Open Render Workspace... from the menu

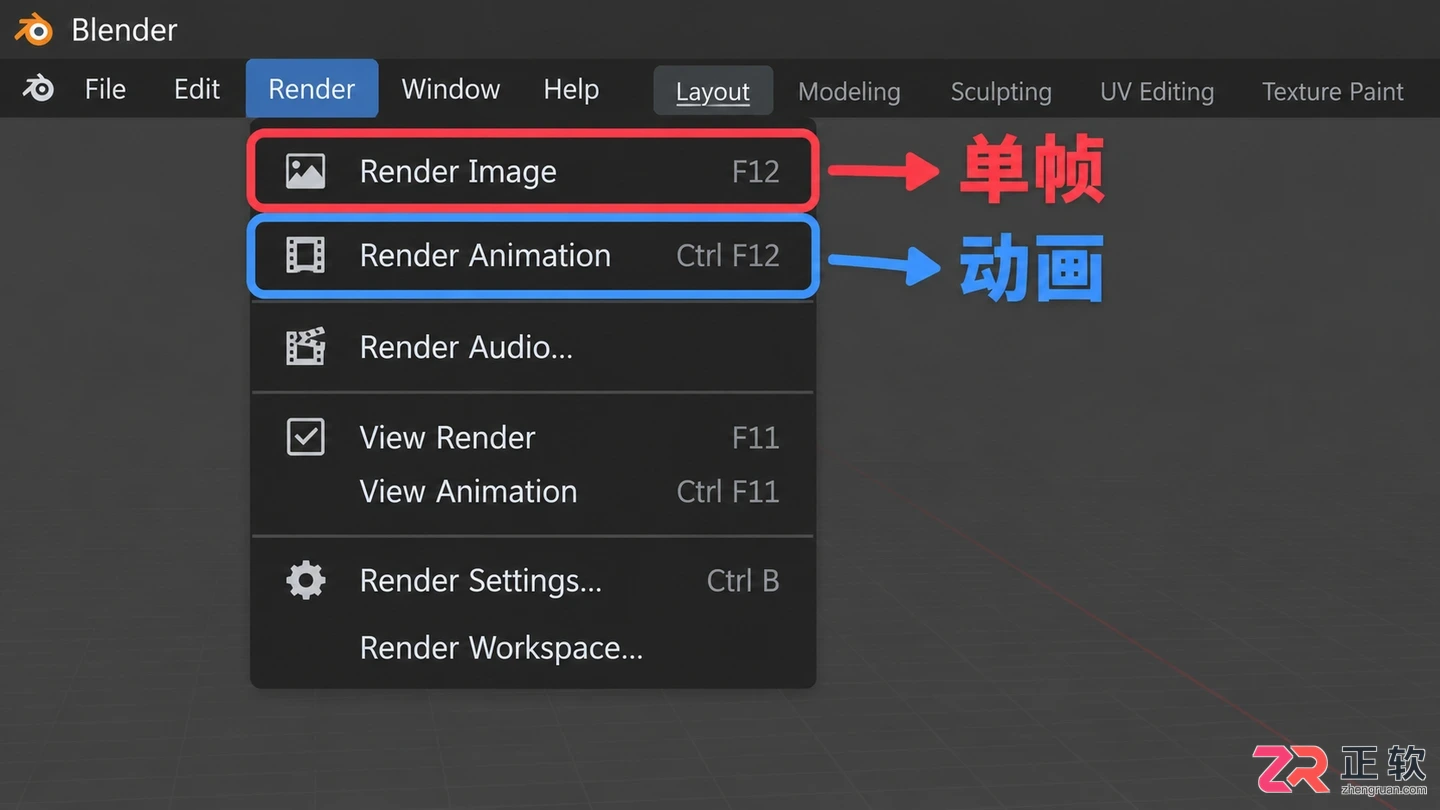click(x=533, y=648)
